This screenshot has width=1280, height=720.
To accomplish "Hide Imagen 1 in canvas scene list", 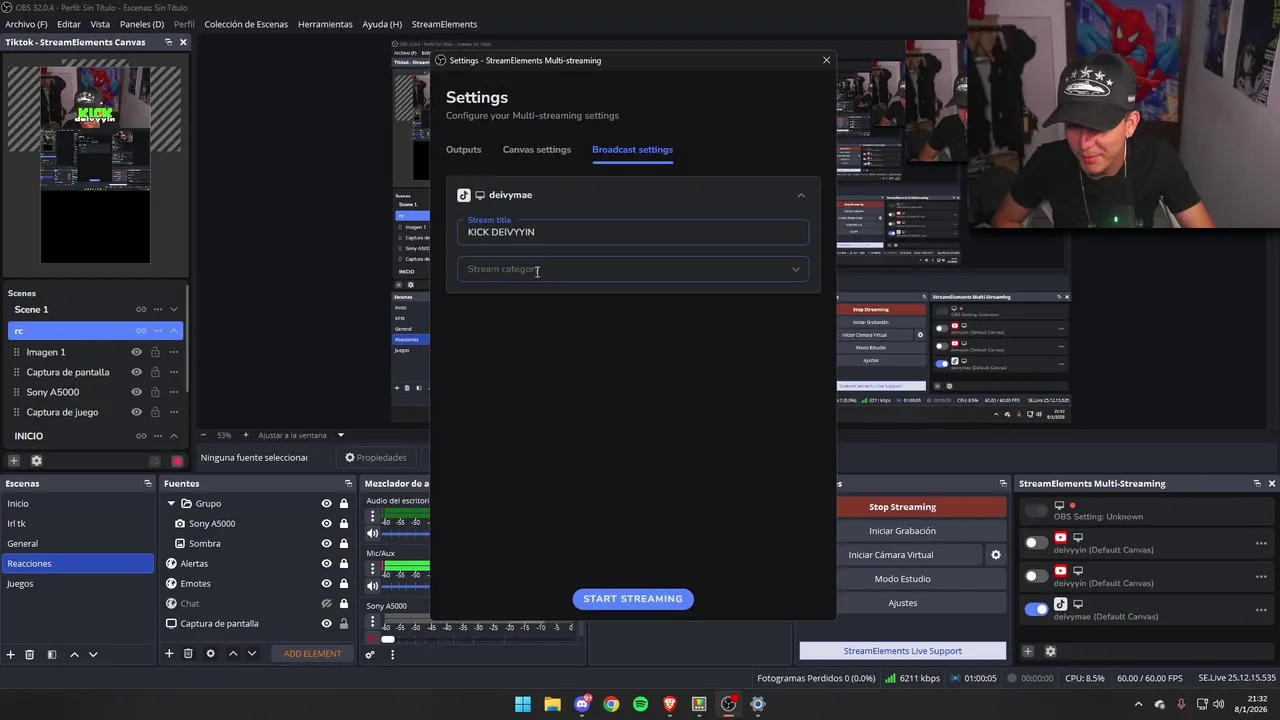I will (x=137, y=352).
